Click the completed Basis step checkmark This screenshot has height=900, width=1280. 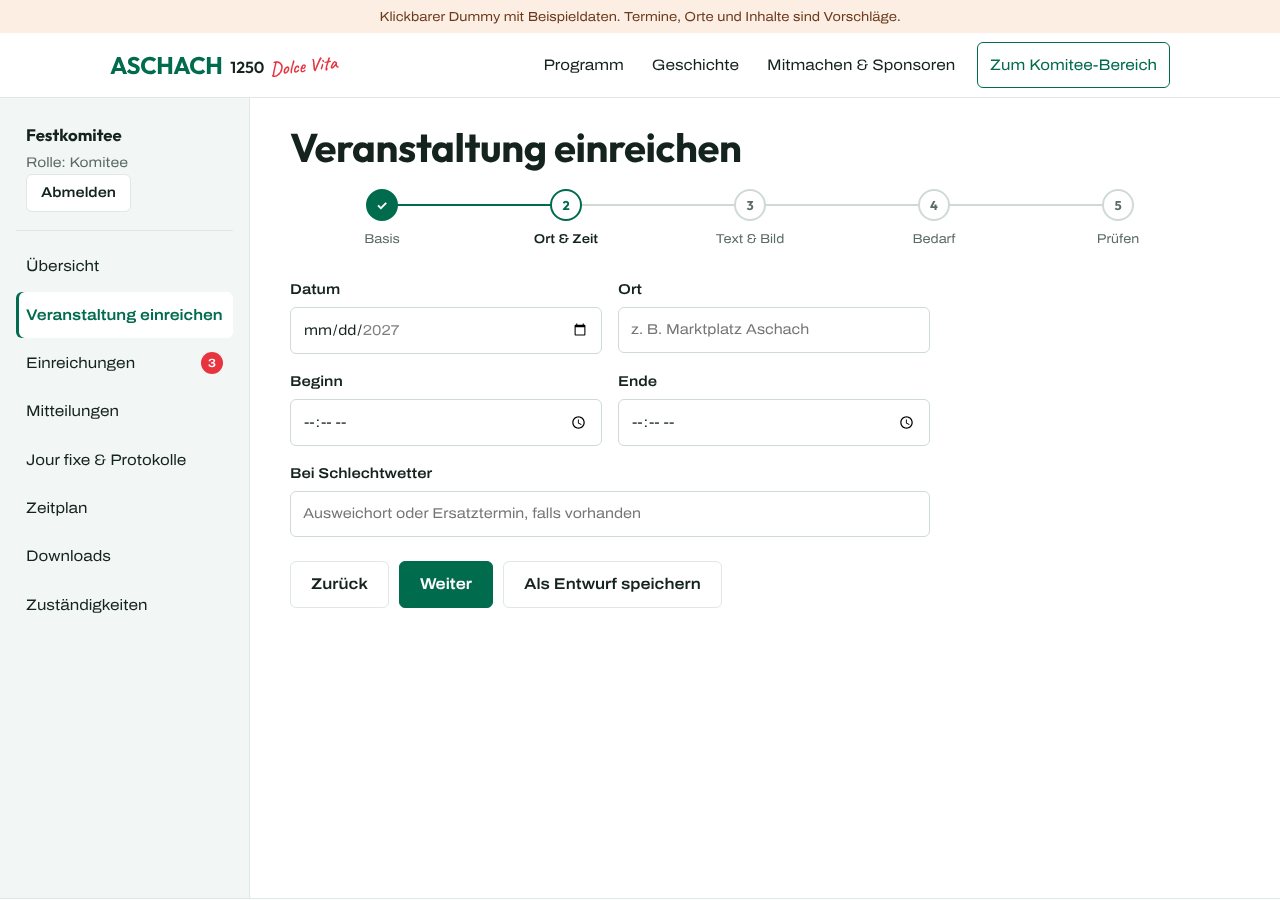click(x=382, y=205)
